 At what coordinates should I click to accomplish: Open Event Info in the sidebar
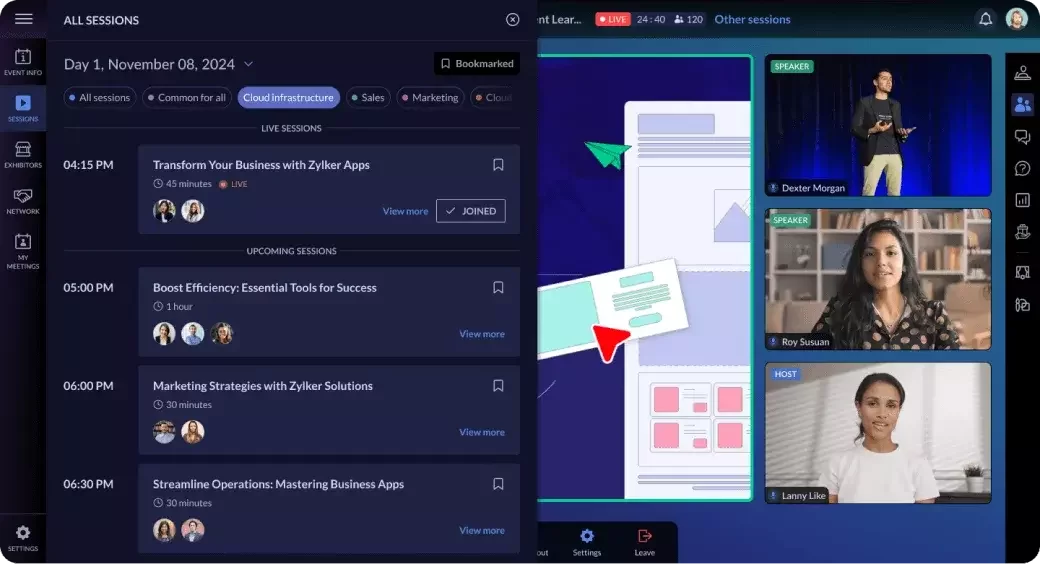point(23,62)
